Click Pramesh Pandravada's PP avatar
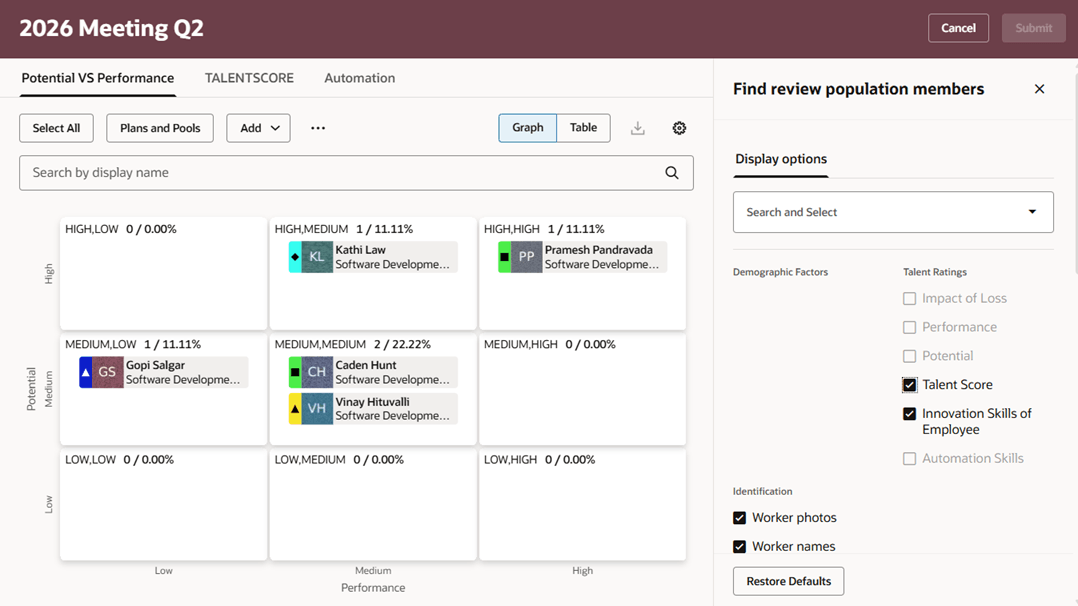Screen dimensions: 1078x606 pos(527,257)
